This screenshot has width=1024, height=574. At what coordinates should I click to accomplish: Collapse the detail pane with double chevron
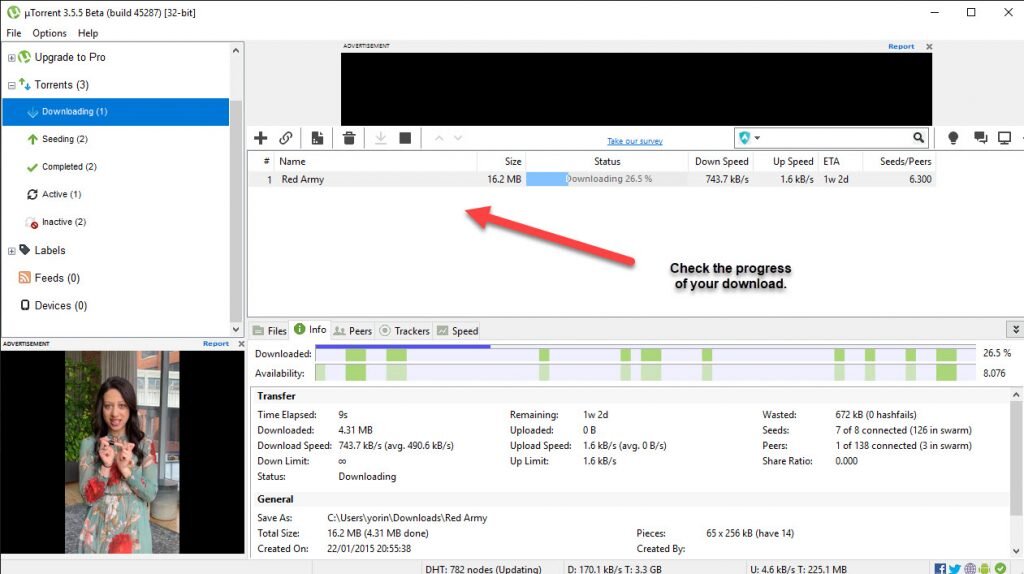pos(1016,330)
